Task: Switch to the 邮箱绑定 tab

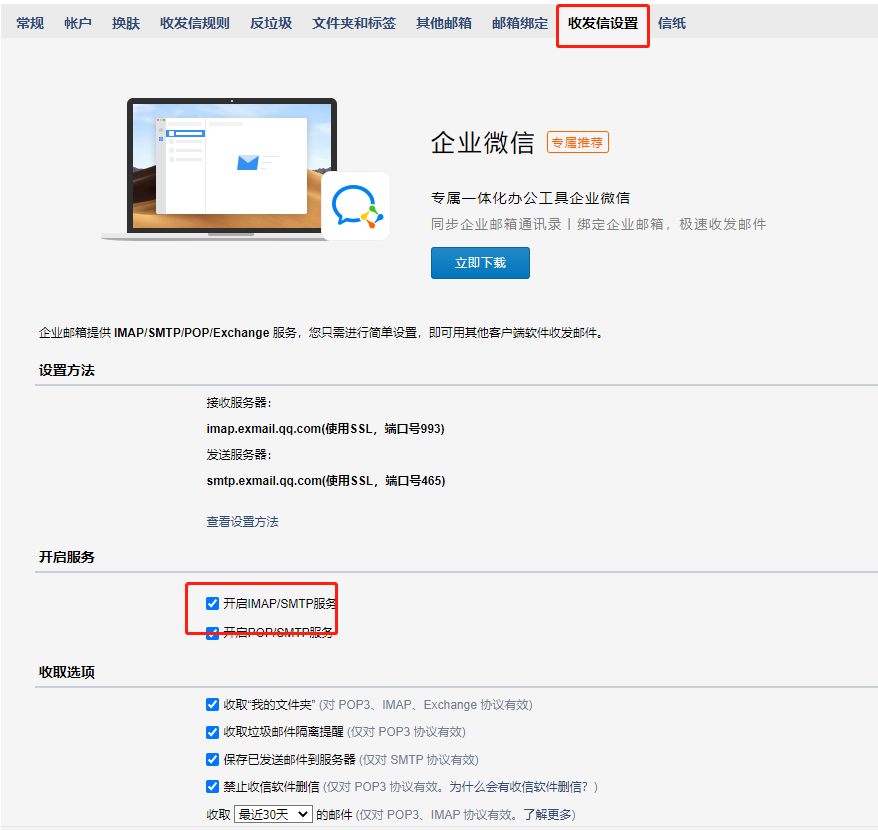Action: click(519, 22)
